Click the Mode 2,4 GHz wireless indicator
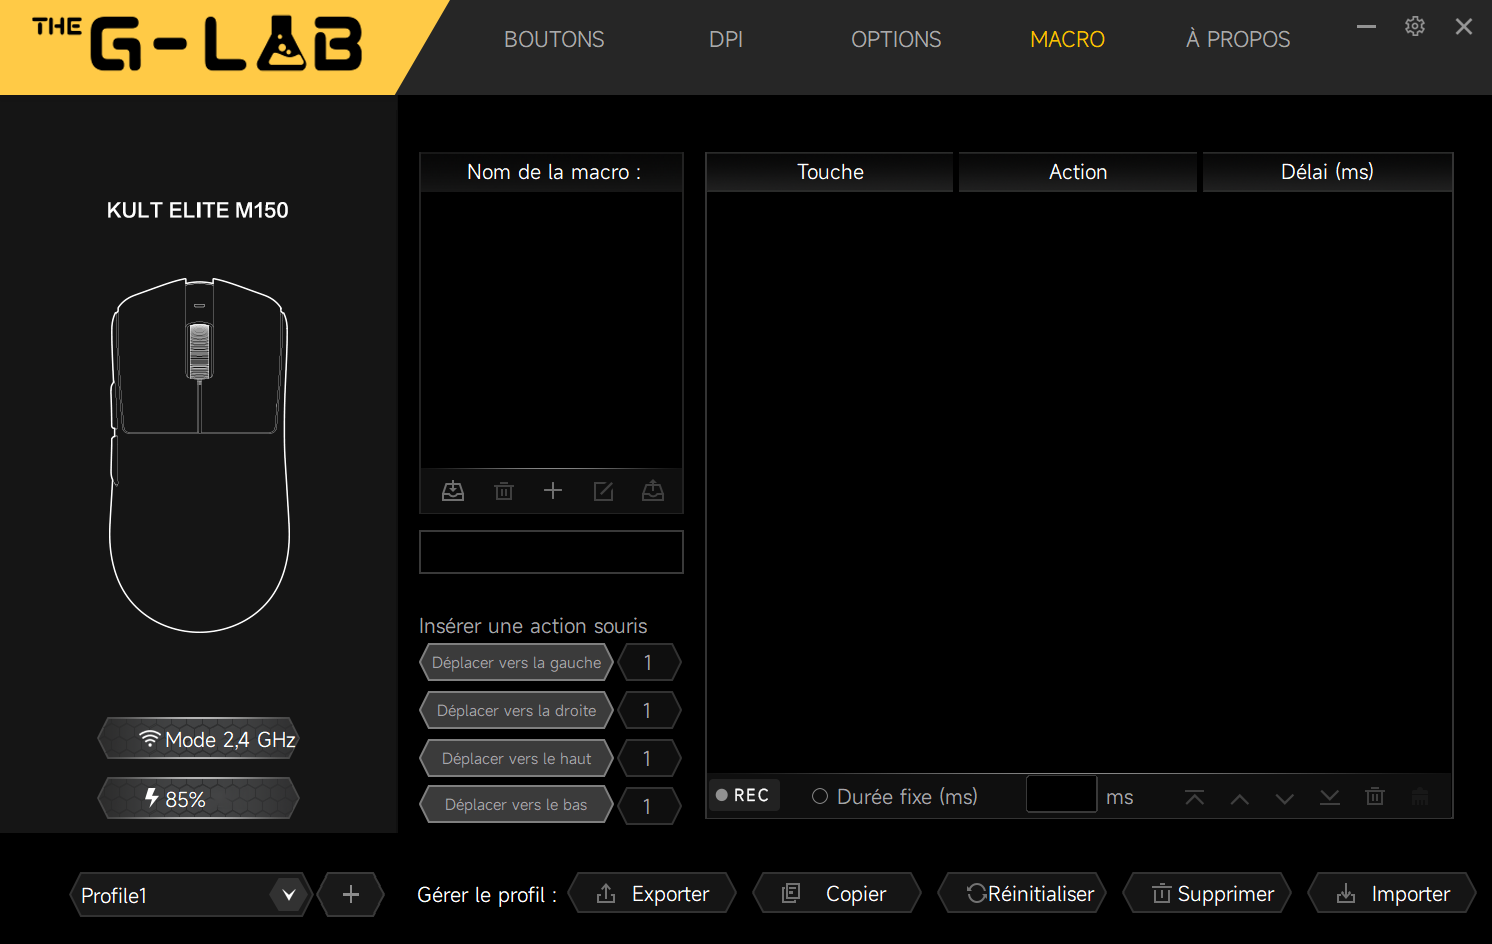The height and width of the screenshot is (944, 1492). [198, 739]
